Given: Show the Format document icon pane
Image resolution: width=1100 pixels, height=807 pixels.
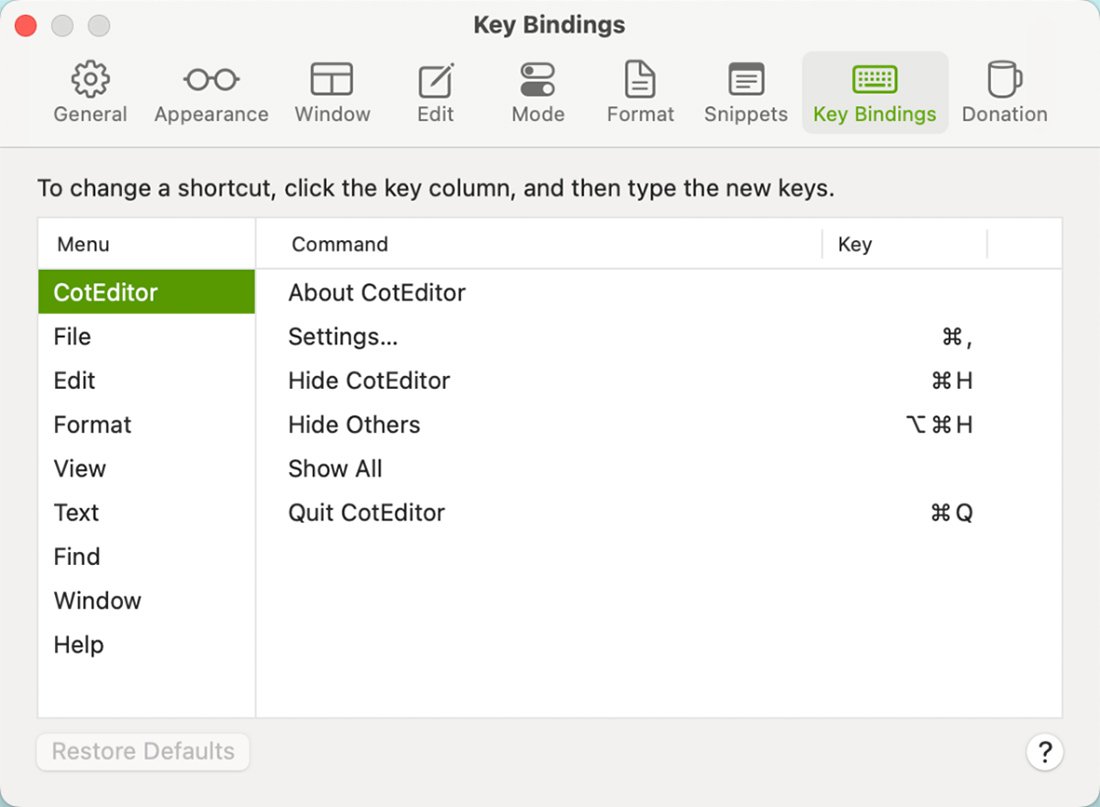Looking at the screenshot, I should click(640, 80).
